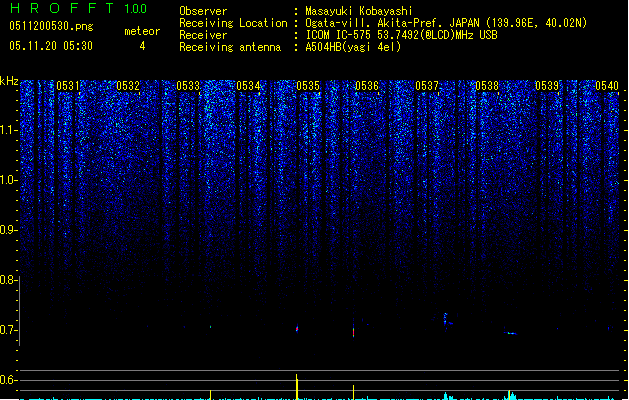Click the 0532 time marker

(128, 86)
